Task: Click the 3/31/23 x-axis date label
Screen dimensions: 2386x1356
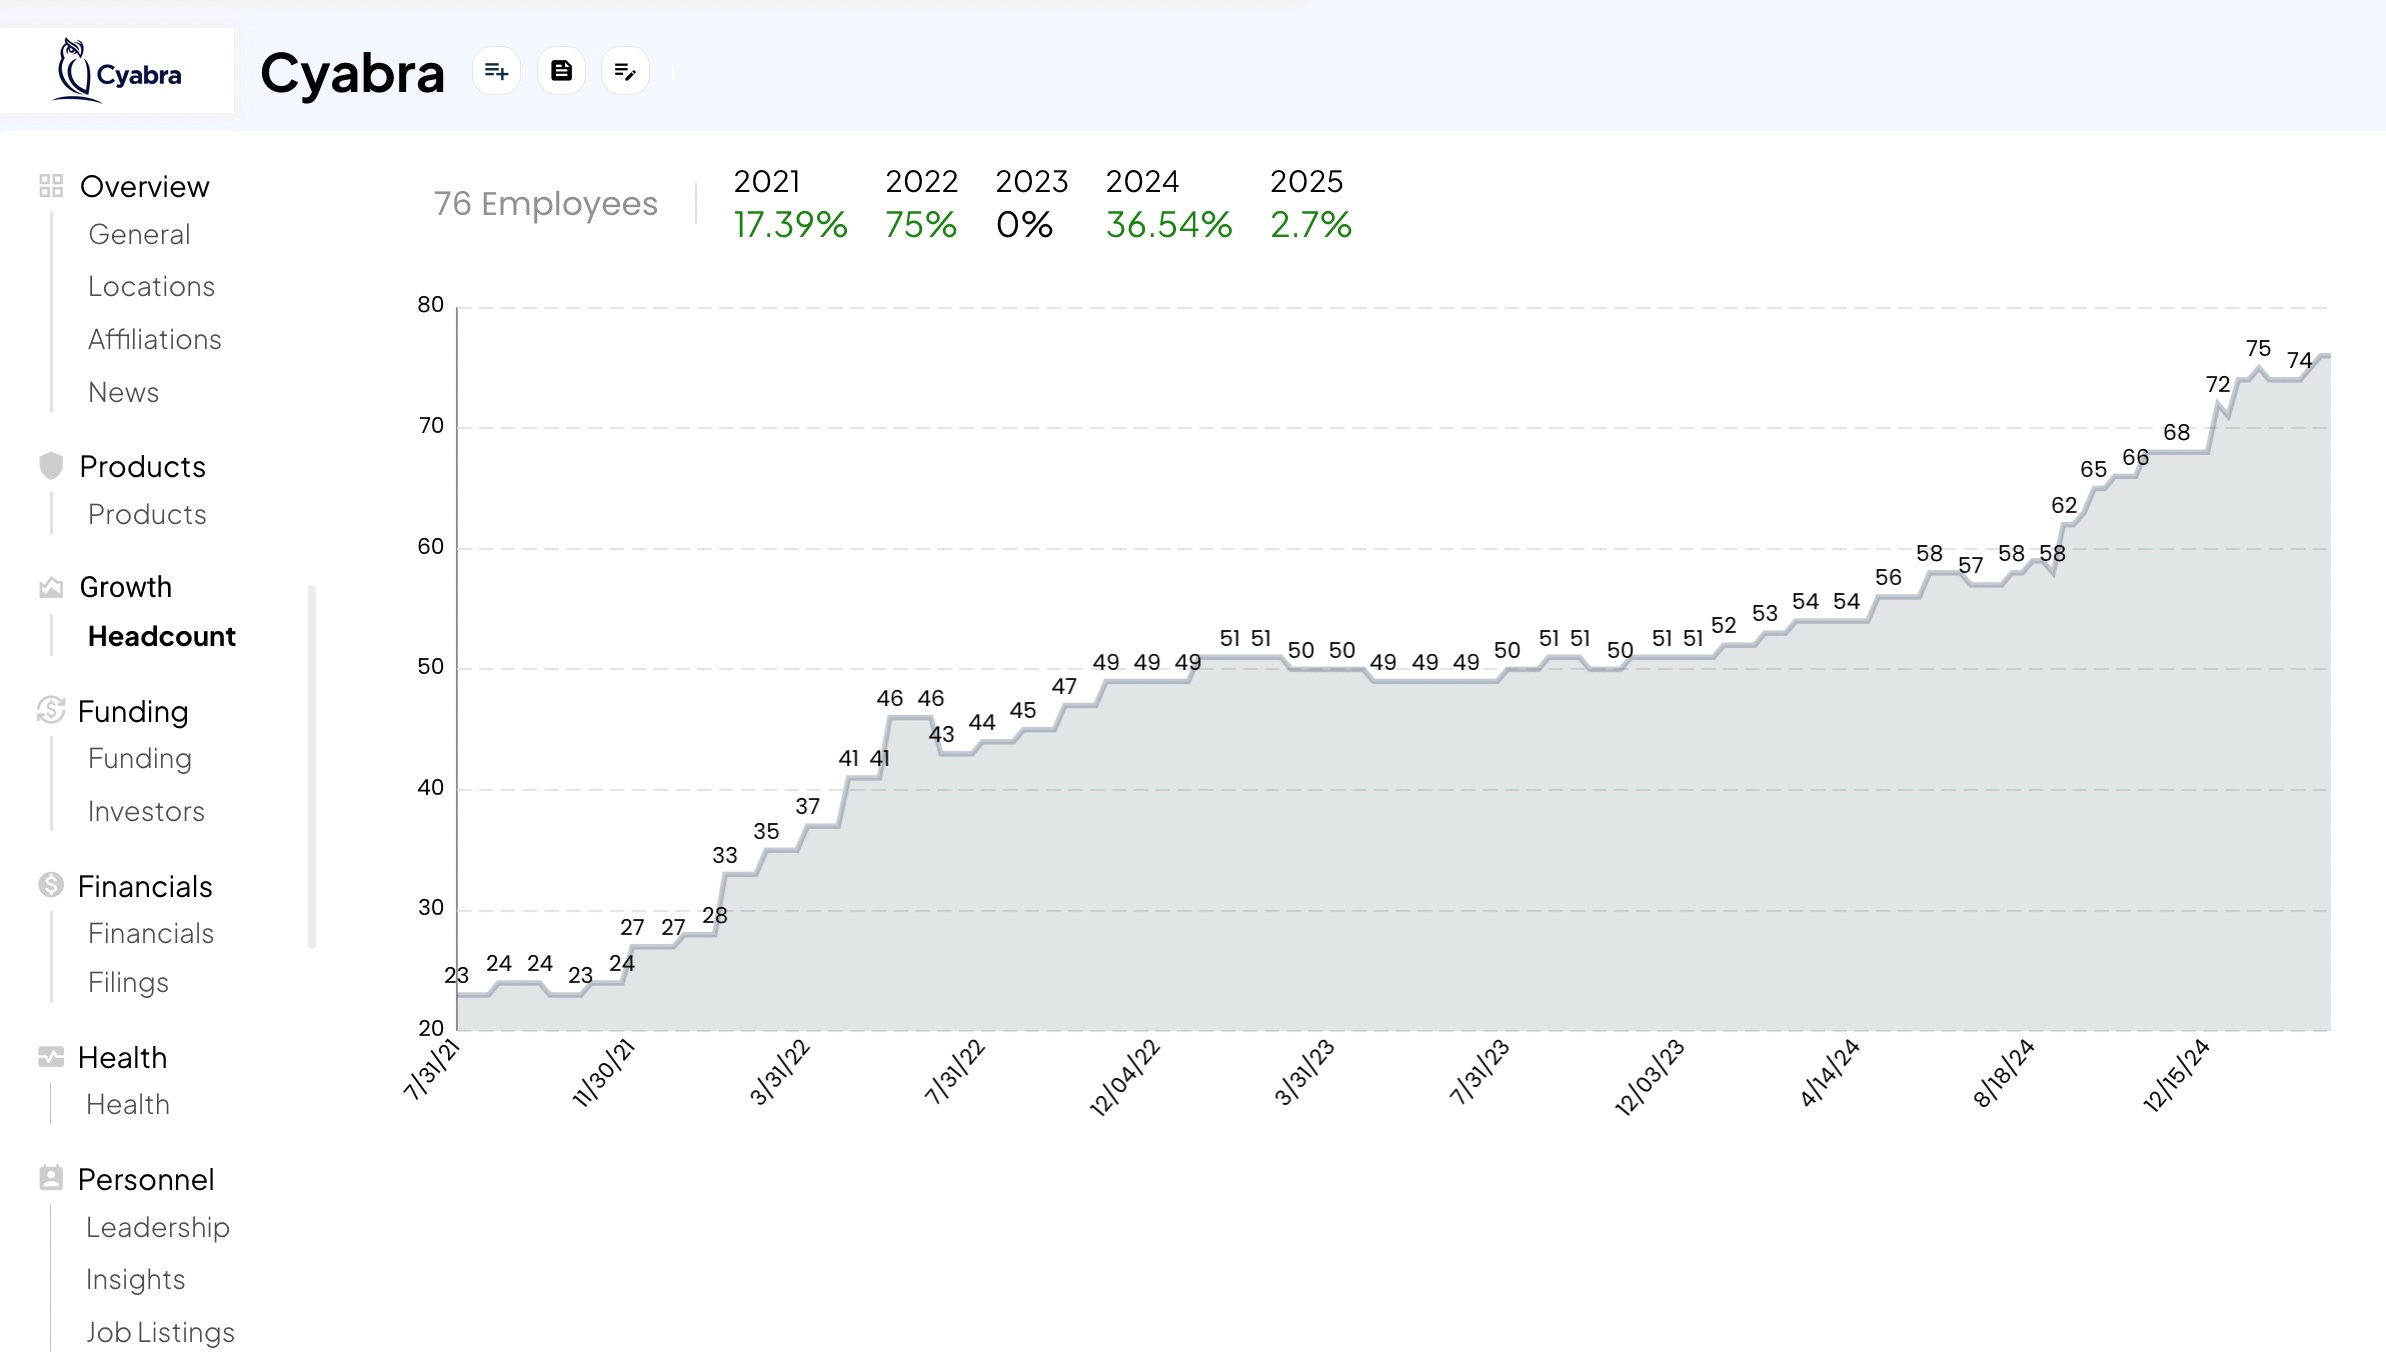Action: point(1303,1071)
